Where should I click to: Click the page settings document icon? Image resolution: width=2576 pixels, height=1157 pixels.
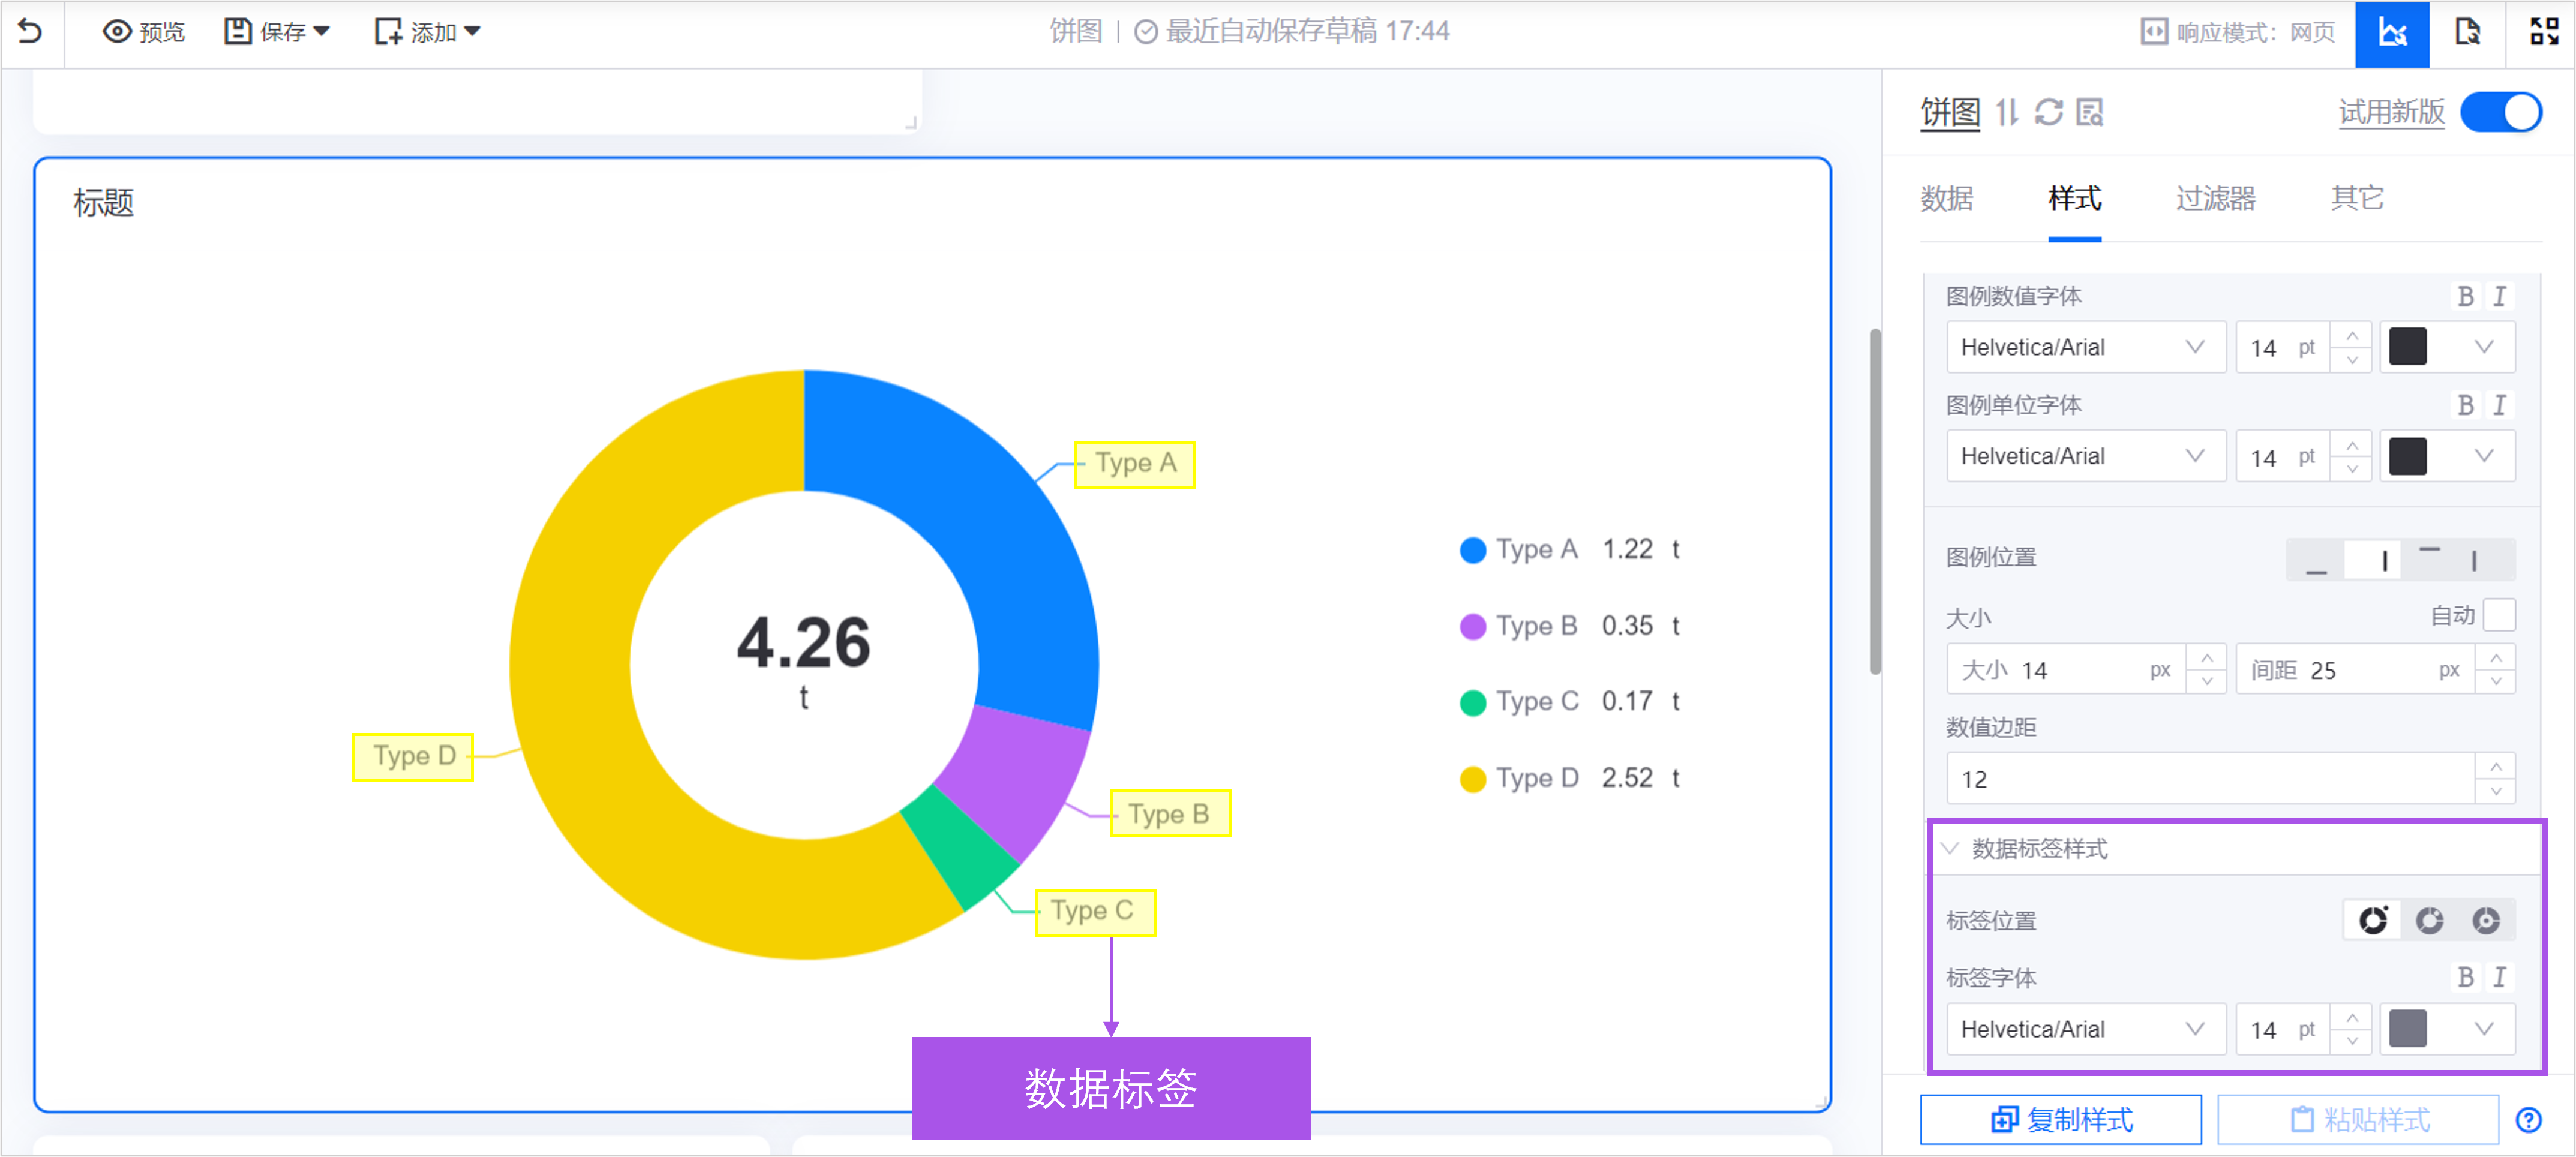(2467, 32)
